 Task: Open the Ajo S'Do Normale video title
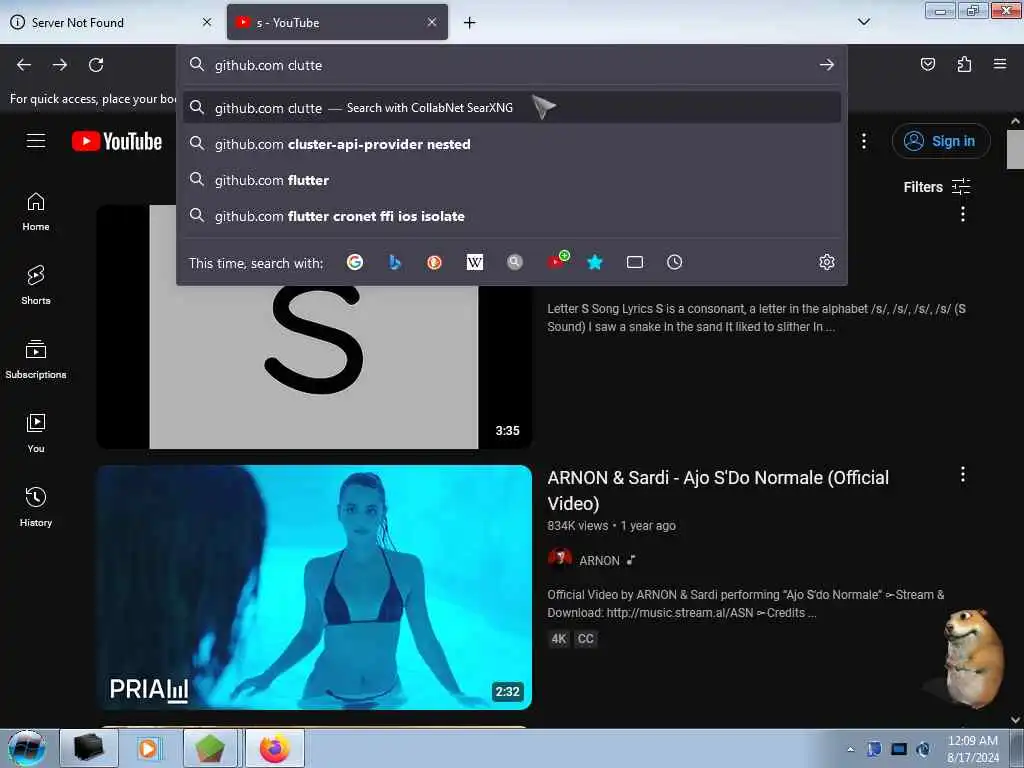pos(718,490)
